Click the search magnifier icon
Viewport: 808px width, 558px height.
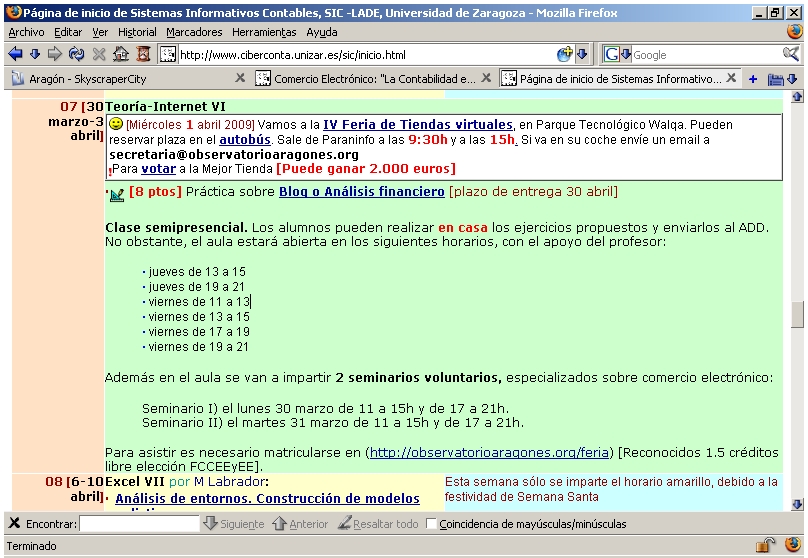click(x=790, y=54)
